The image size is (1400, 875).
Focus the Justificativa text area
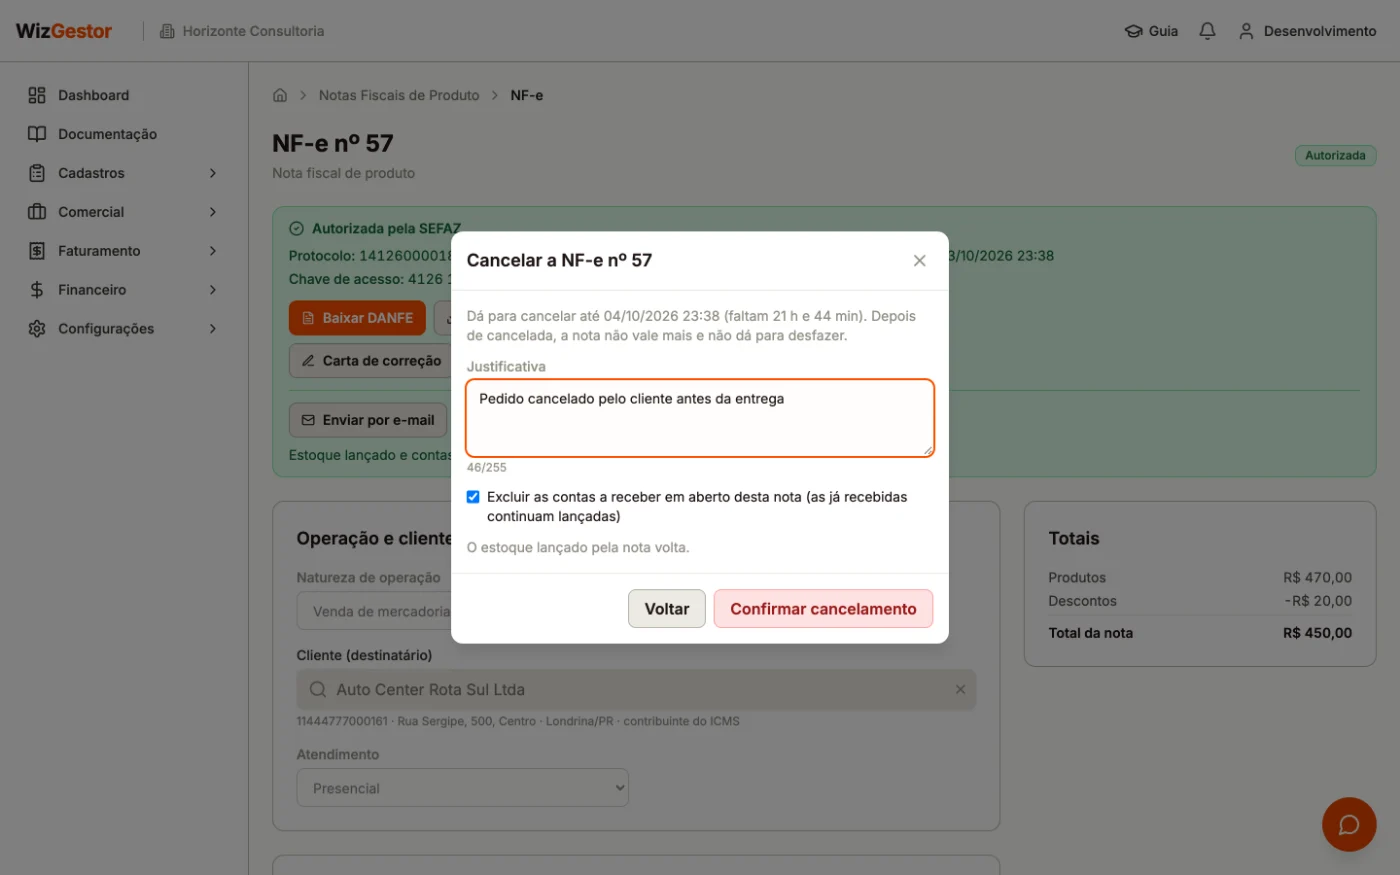coord(700,418)
